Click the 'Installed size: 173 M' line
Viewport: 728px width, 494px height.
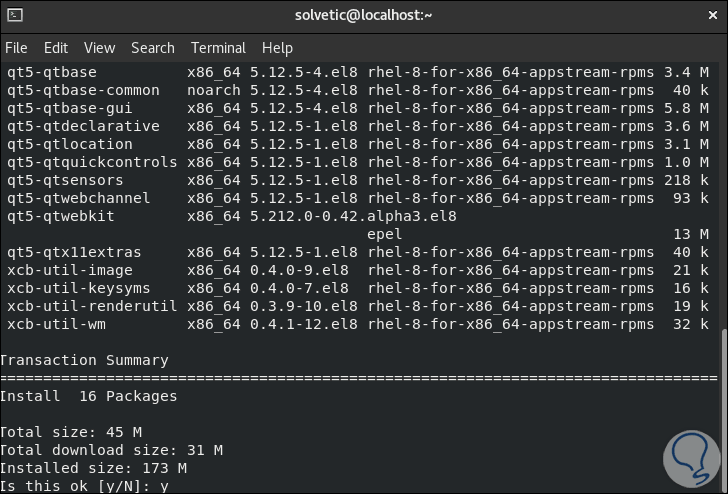tap(93, 468)
